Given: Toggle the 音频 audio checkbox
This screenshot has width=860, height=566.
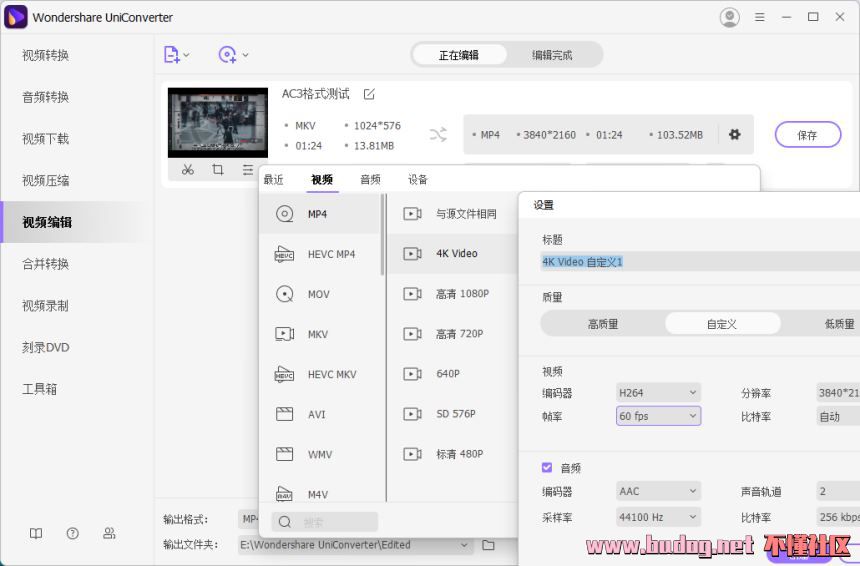Looking at the screenshot, I should 547,467.
